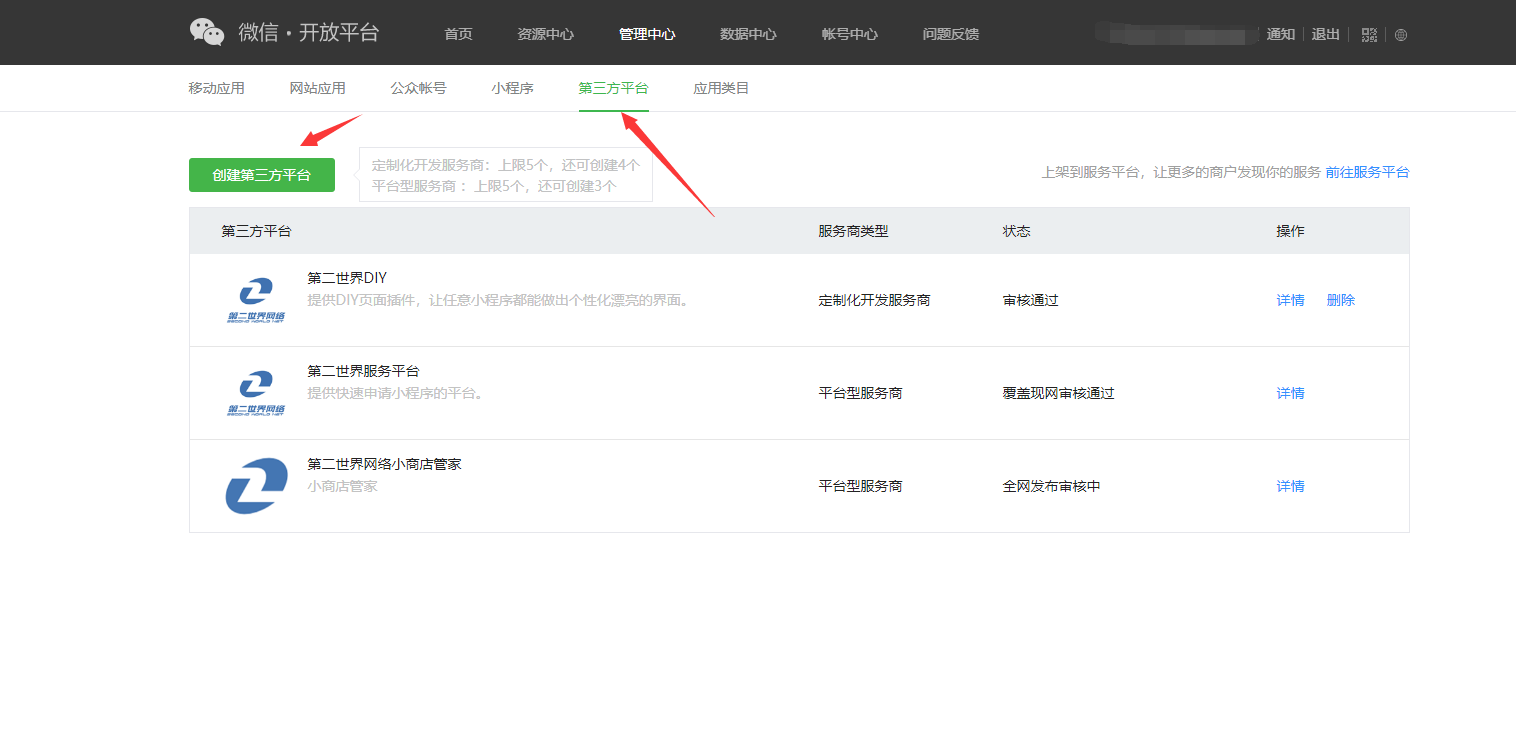Open 详情 for 第二世界DIY

point(1290,300)
